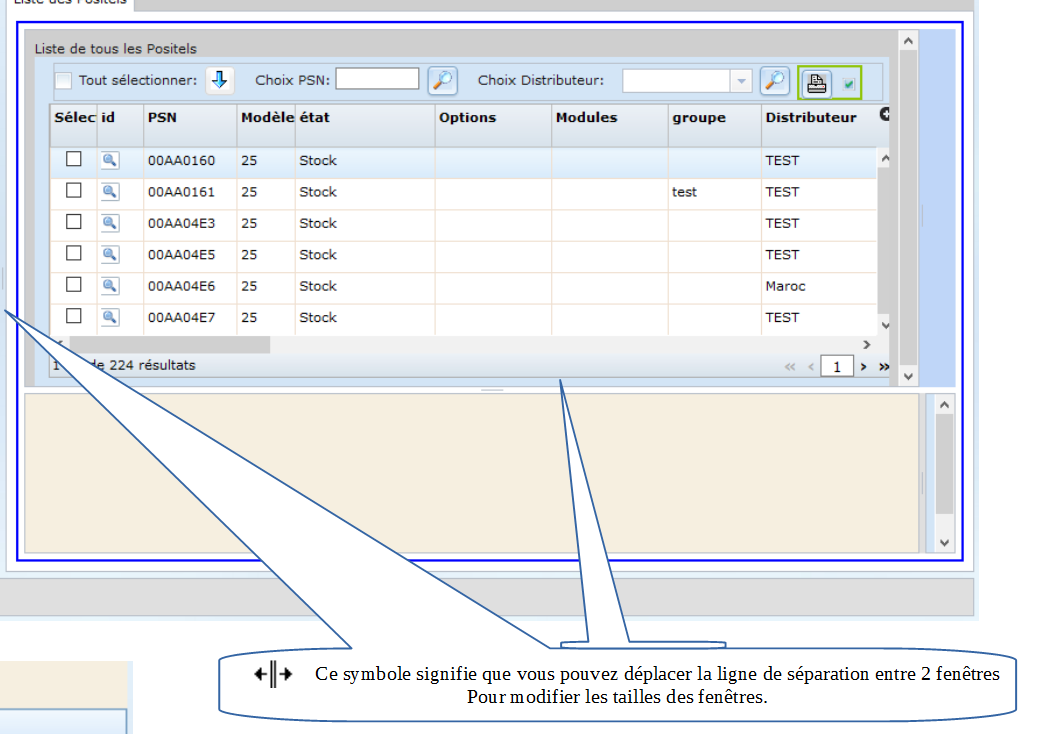Click in the Choix PSN text field
1047x734 pixels.
[x=378, y=79]
